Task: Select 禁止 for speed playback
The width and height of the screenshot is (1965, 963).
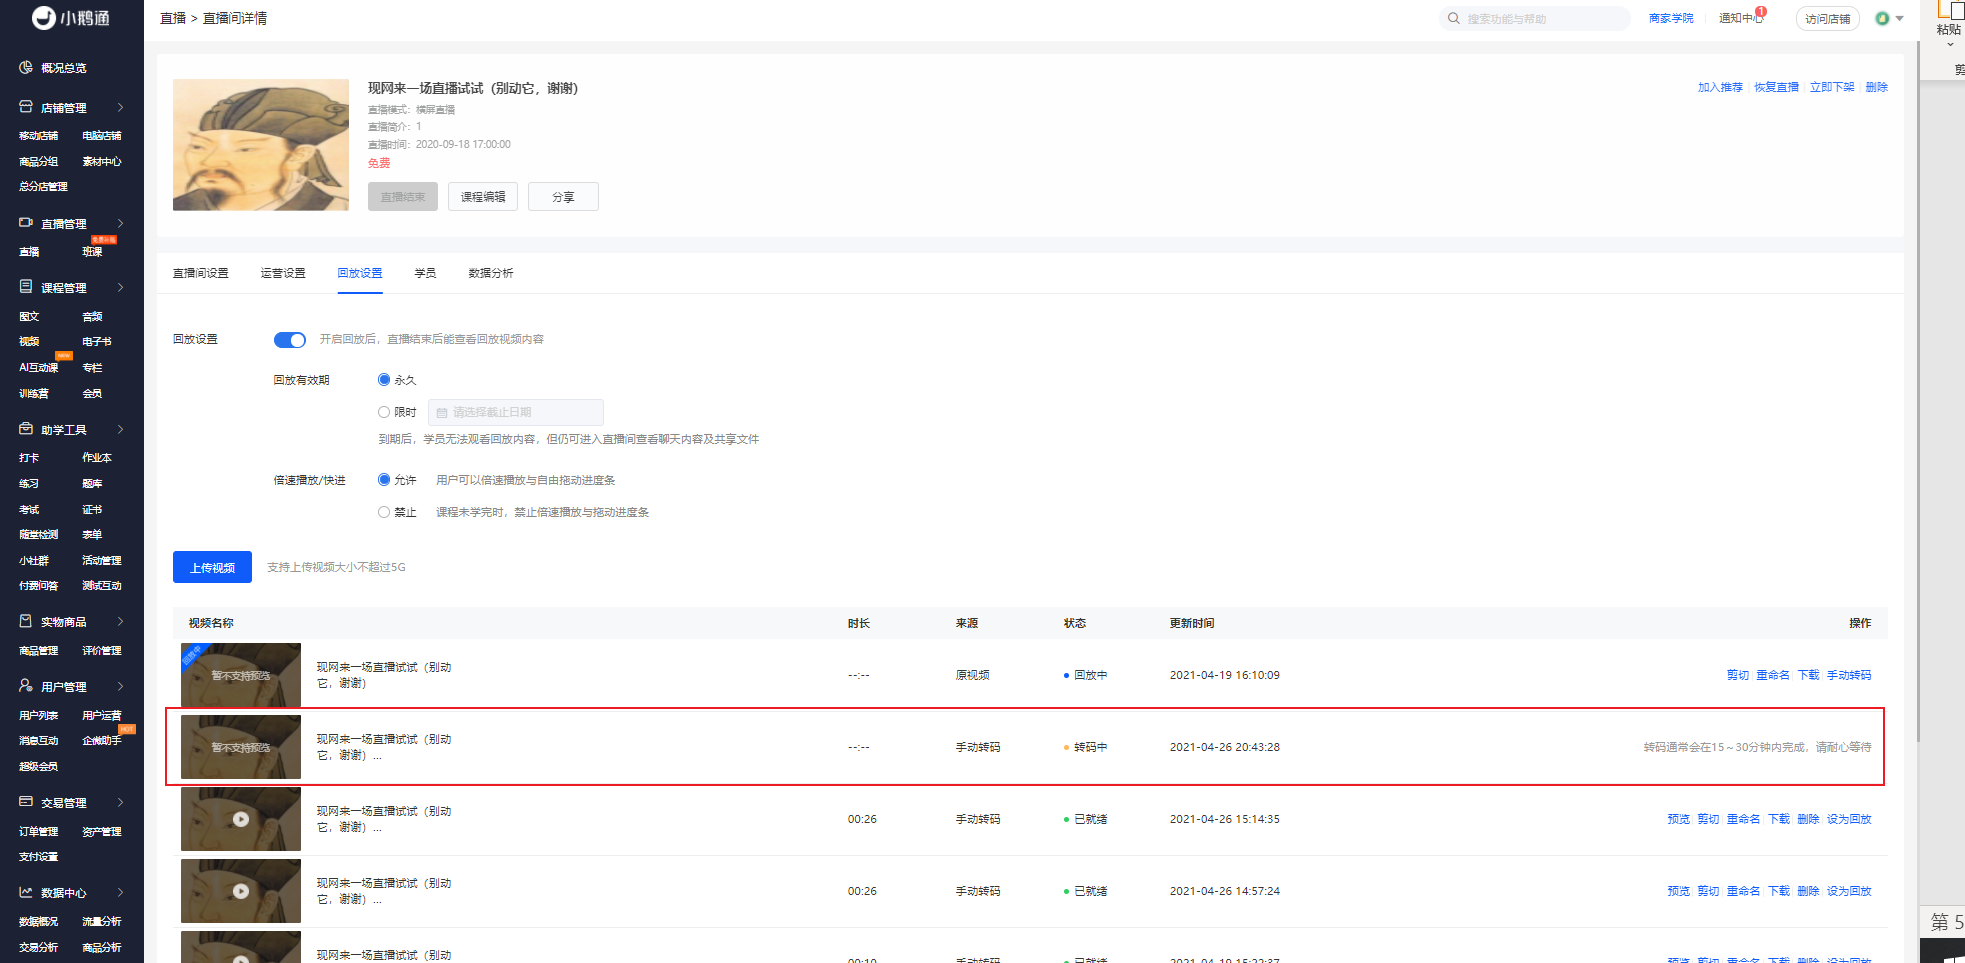Action: click(x=384, y=512)
